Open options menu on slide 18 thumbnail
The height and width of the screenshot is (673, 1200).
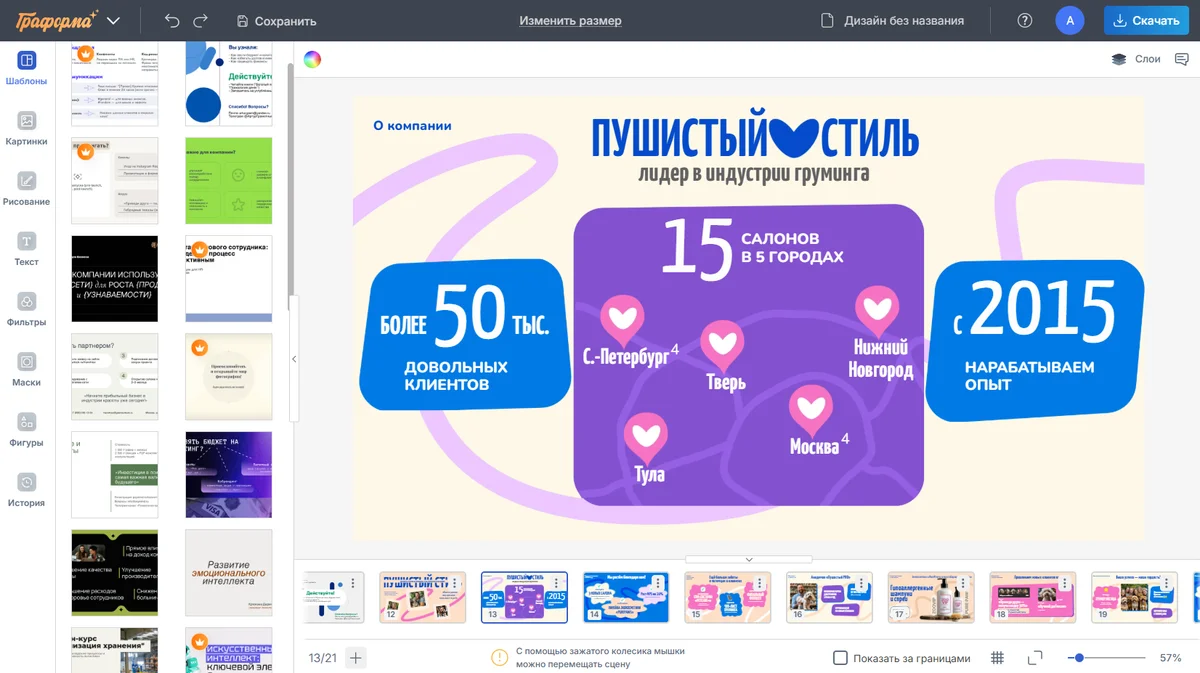point(1065,584)
